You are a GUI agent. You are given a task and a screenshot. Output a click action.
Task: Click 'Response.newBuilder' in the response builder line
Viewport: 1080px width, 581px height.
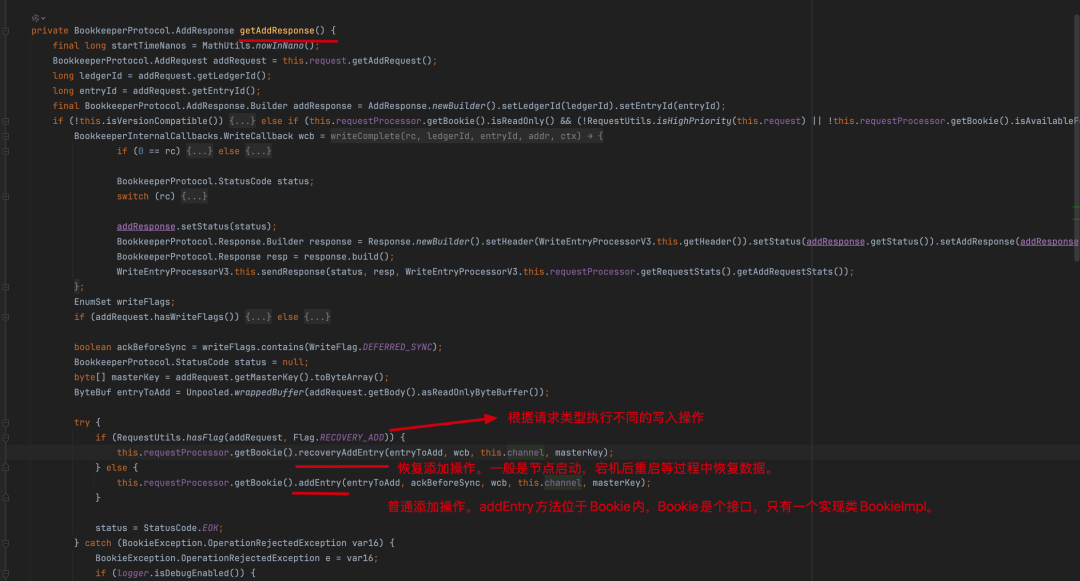[419, 242]
